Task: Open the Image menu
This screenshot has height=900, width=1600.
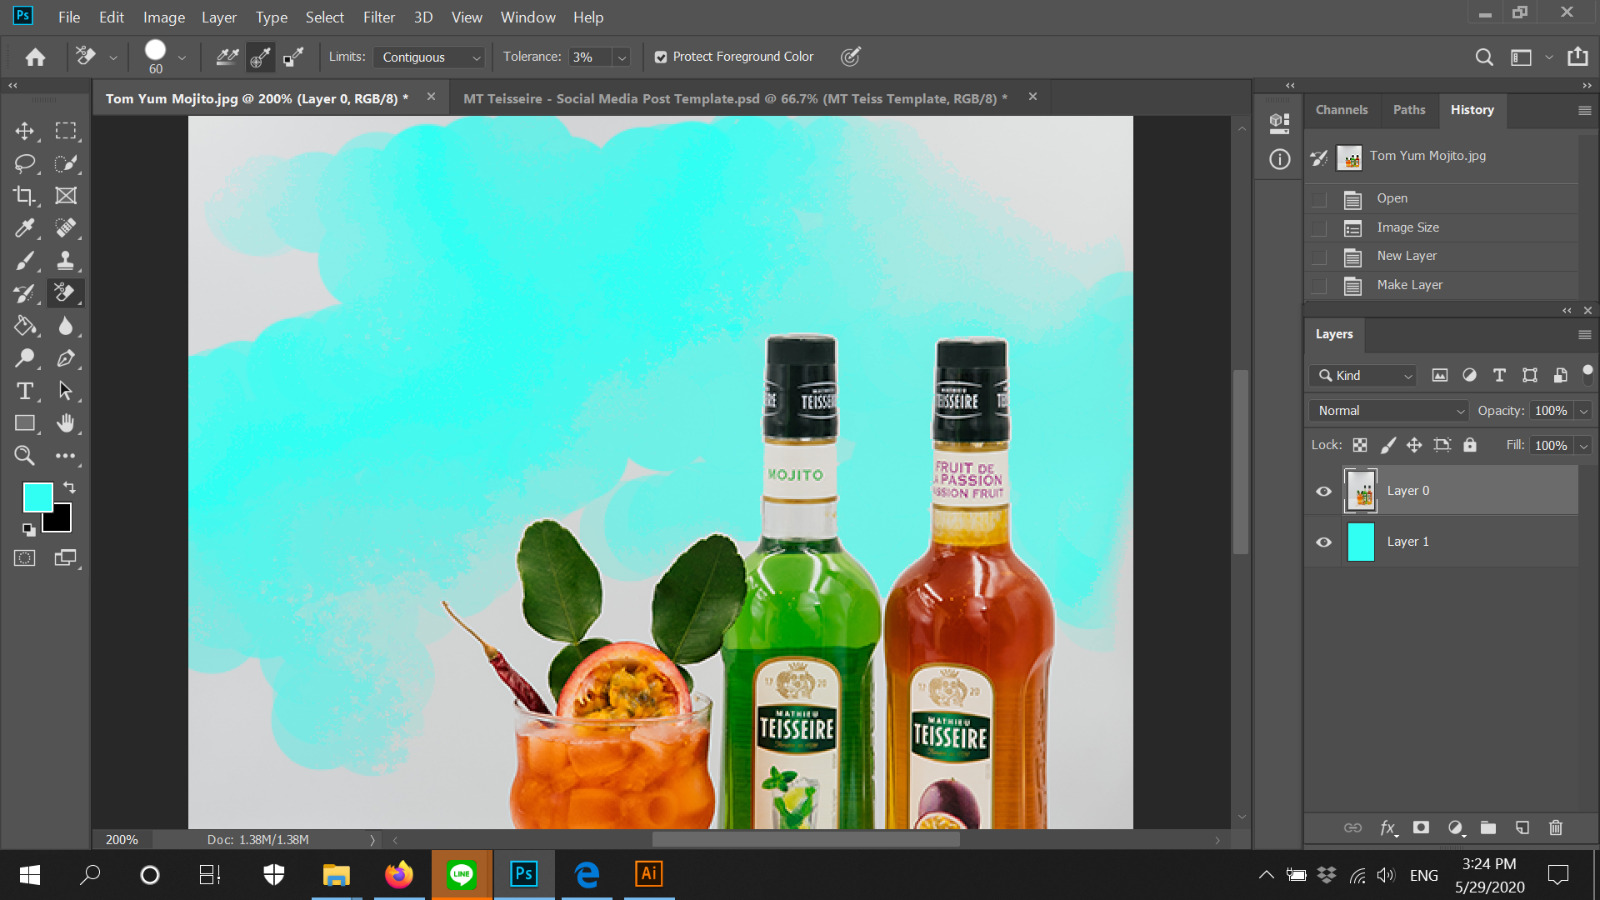Action: 164,17
